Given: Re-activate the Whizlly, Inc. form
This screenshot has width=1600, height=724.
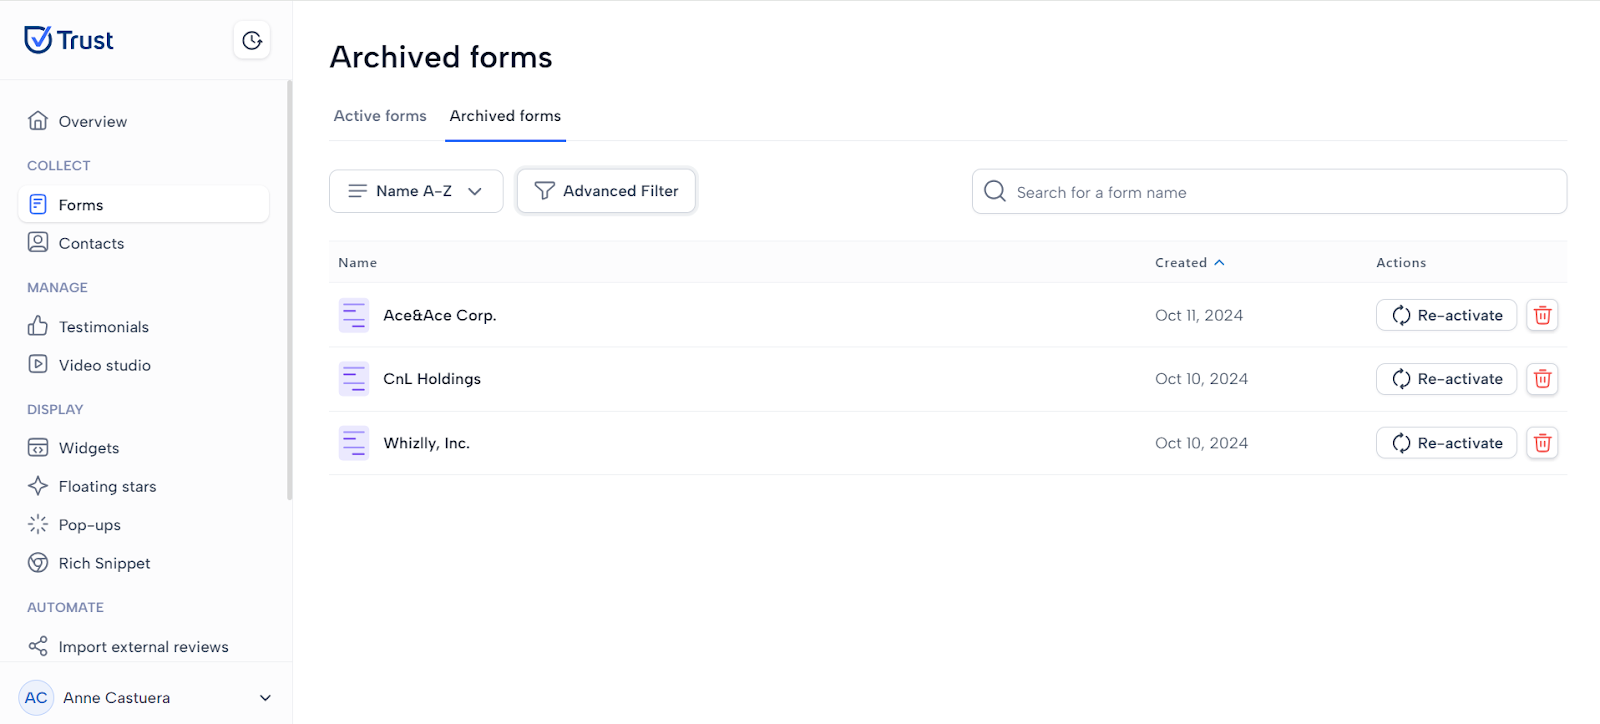Looking at the screenshot, I should pyautogui.click(x=1446, y=443).
